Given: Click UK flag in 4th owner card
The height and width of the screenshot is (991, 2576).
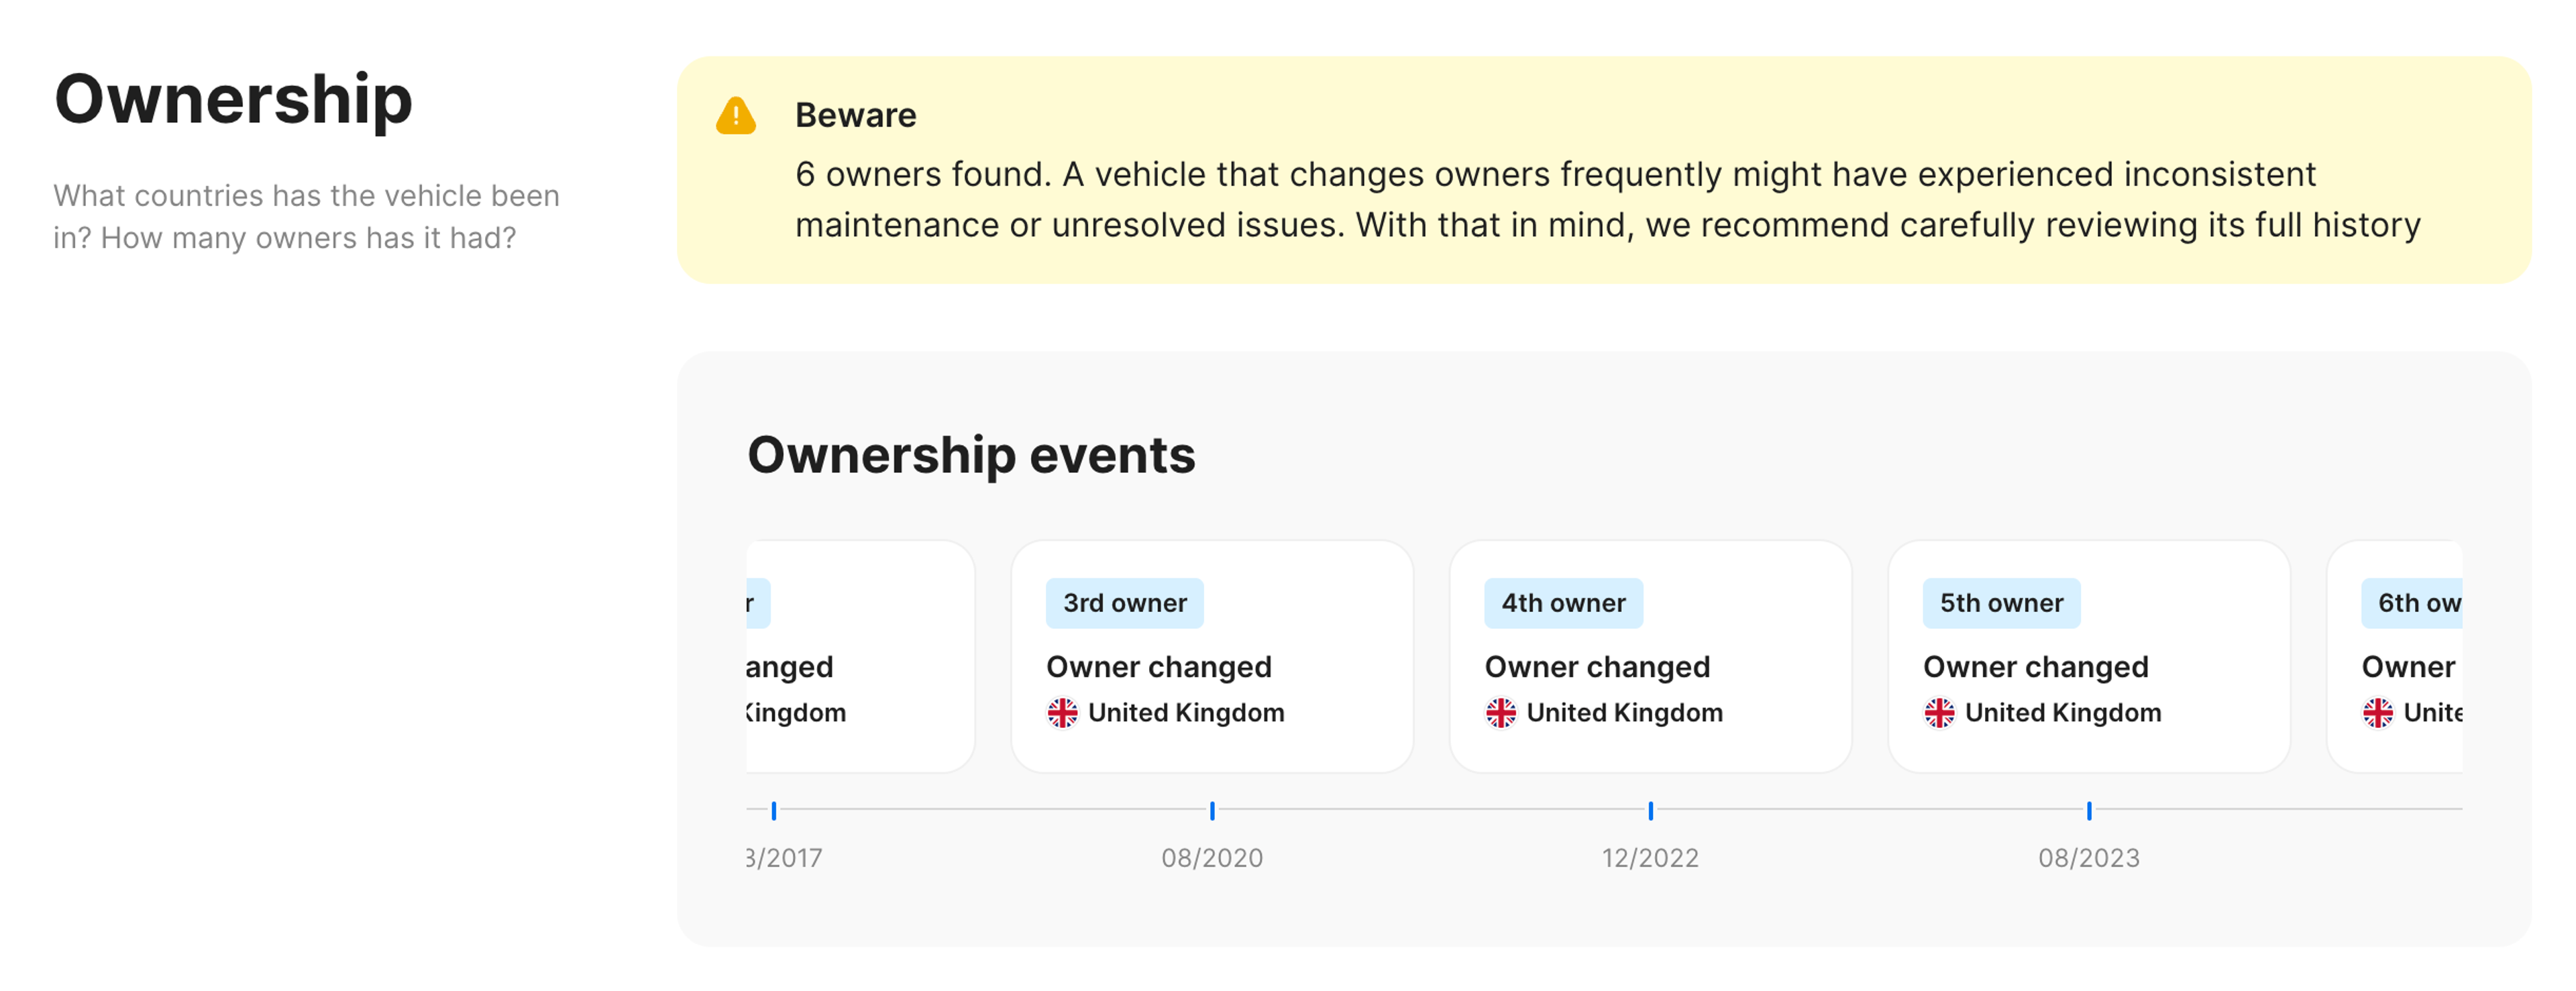Looking at the screenshot, I should click(1500, 712).
